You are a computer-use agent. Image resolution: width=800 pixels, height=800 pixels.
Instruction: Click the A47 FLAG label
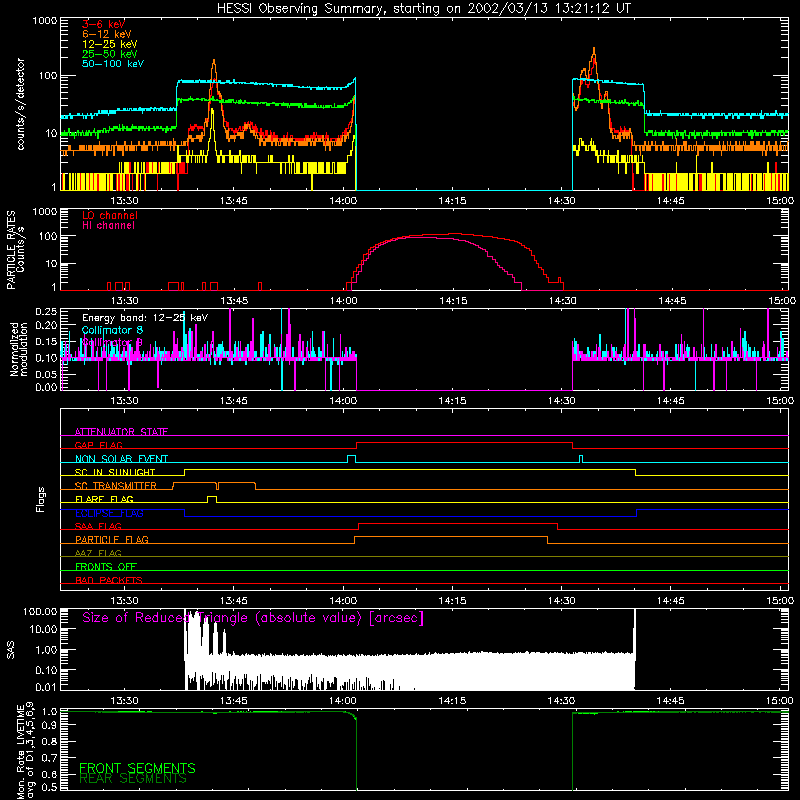click(x=98, y=553)
